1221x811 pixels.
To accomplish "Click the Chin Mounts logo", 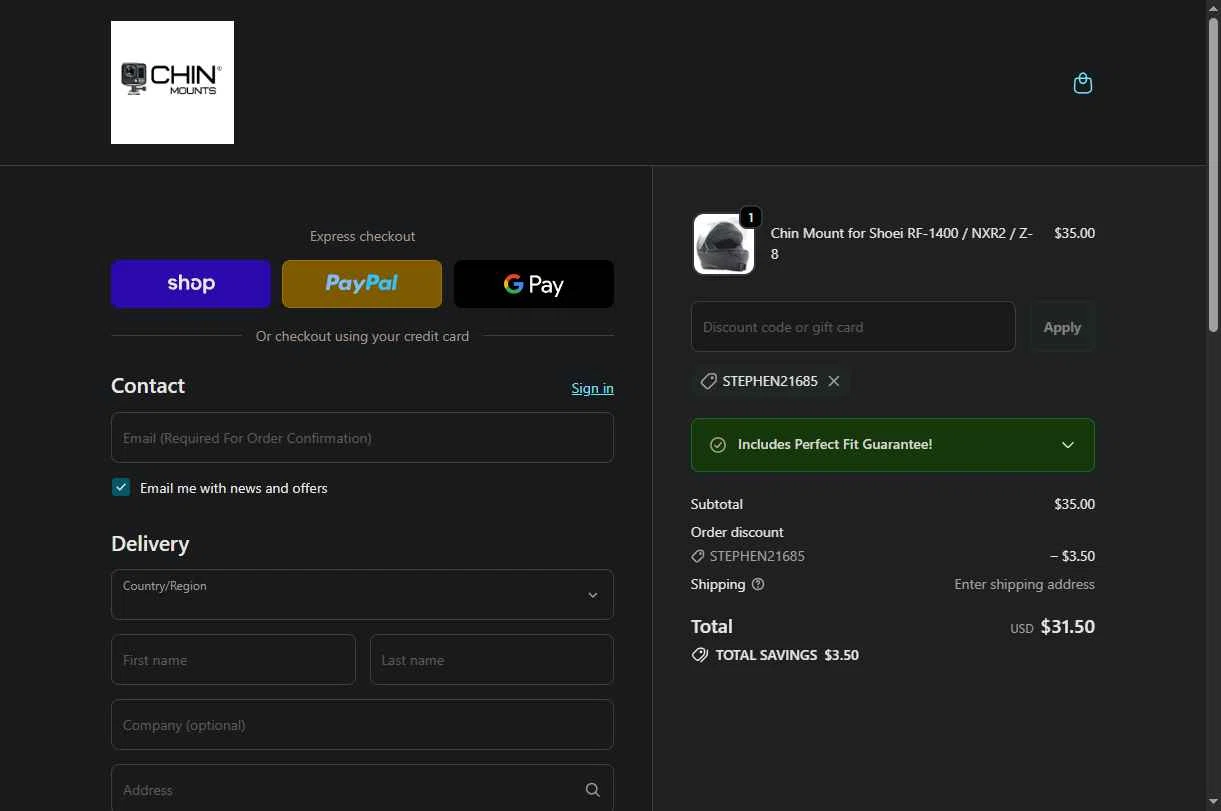I will [172, 82].
